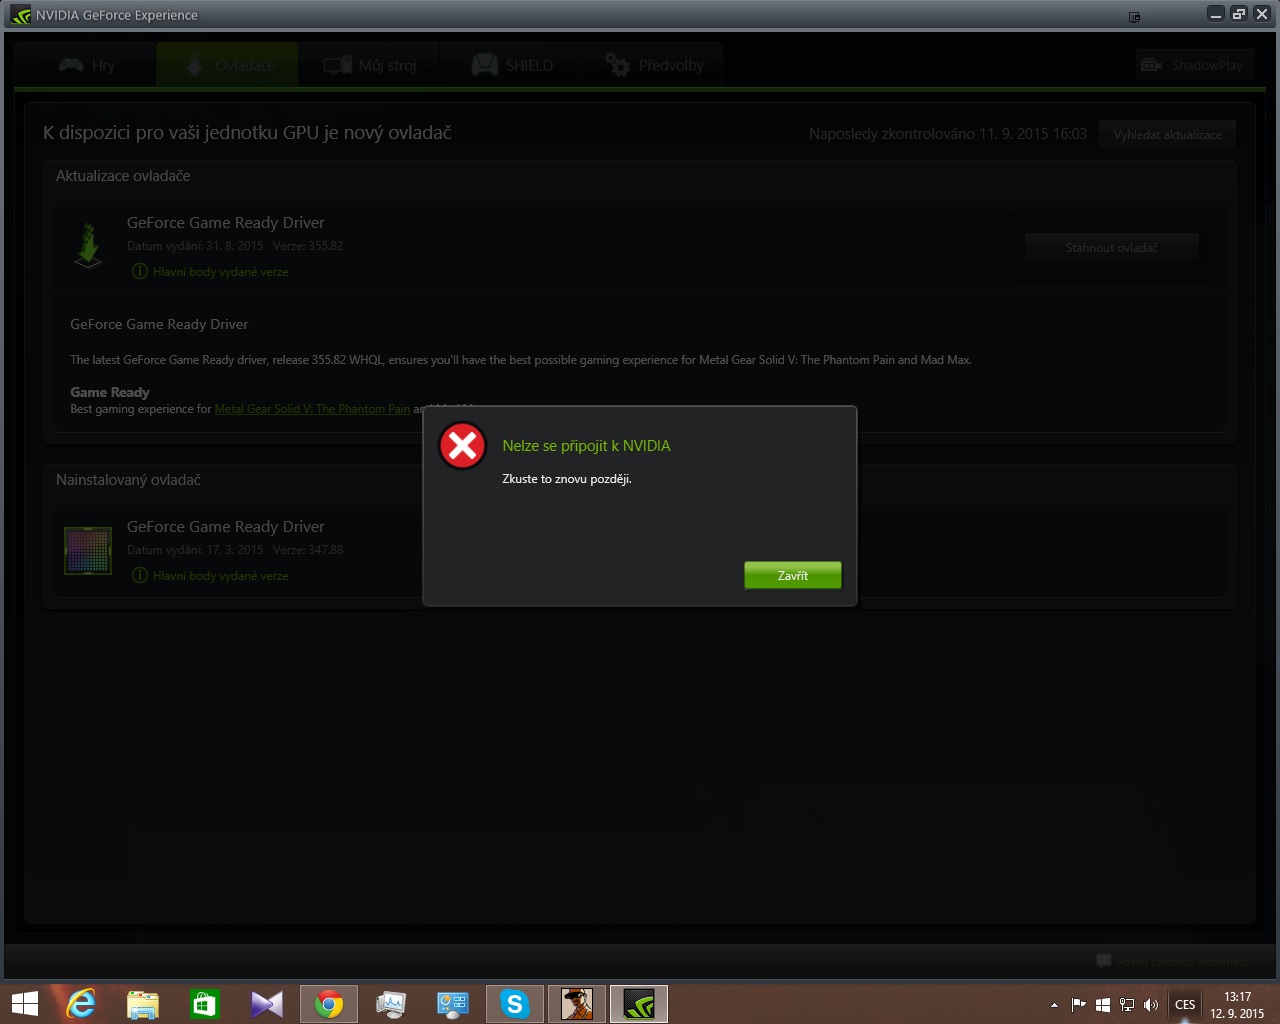Open Hlavní body vydané verze under Nainstalovaný ovladač
Screen dimensions: 1280x1024
tap(210, 576)
